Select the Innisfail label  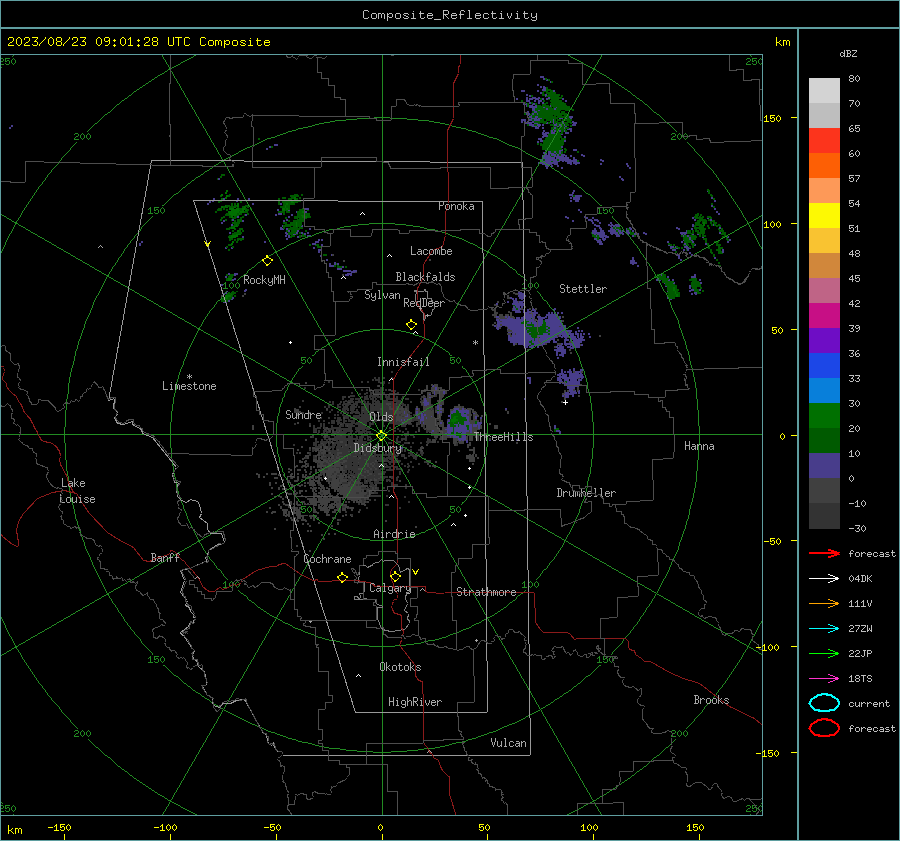[403, 362]
